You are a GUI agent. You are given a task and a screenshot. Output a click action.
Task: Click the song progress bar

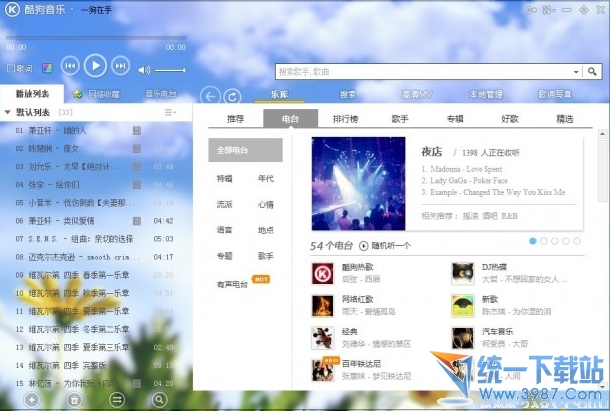click(x=96, y=38)
